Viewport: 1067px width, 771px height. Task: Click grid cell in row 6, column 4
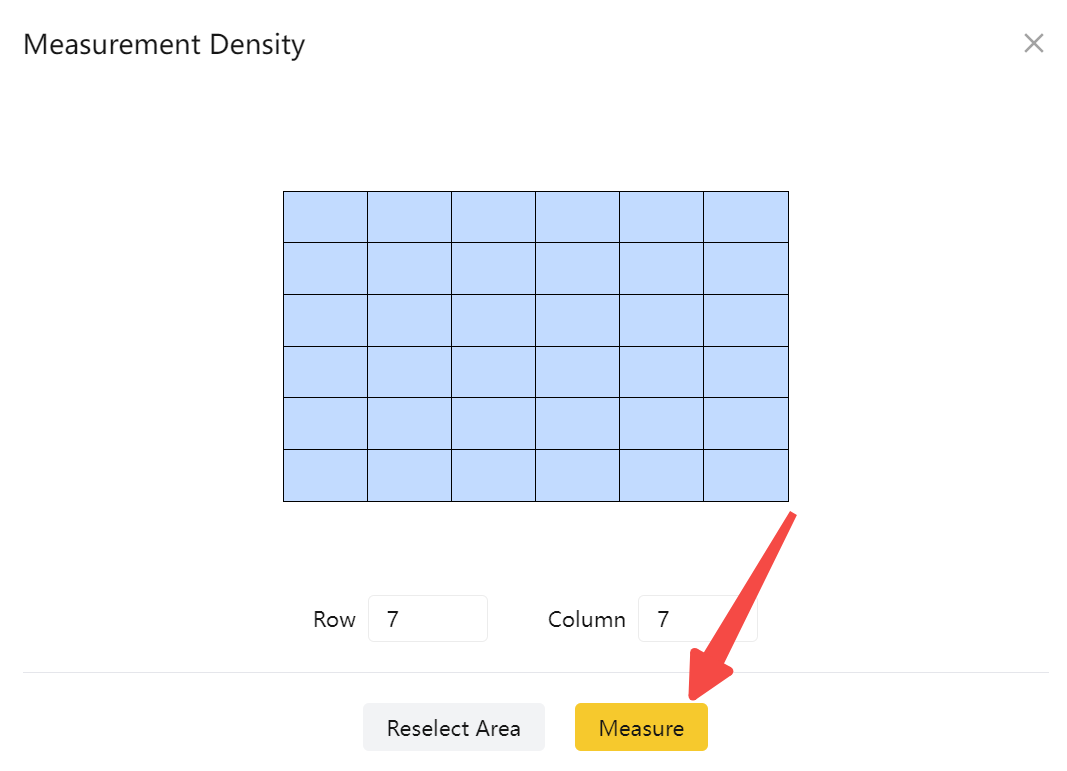pyautogui.click(x=578, y=475)
